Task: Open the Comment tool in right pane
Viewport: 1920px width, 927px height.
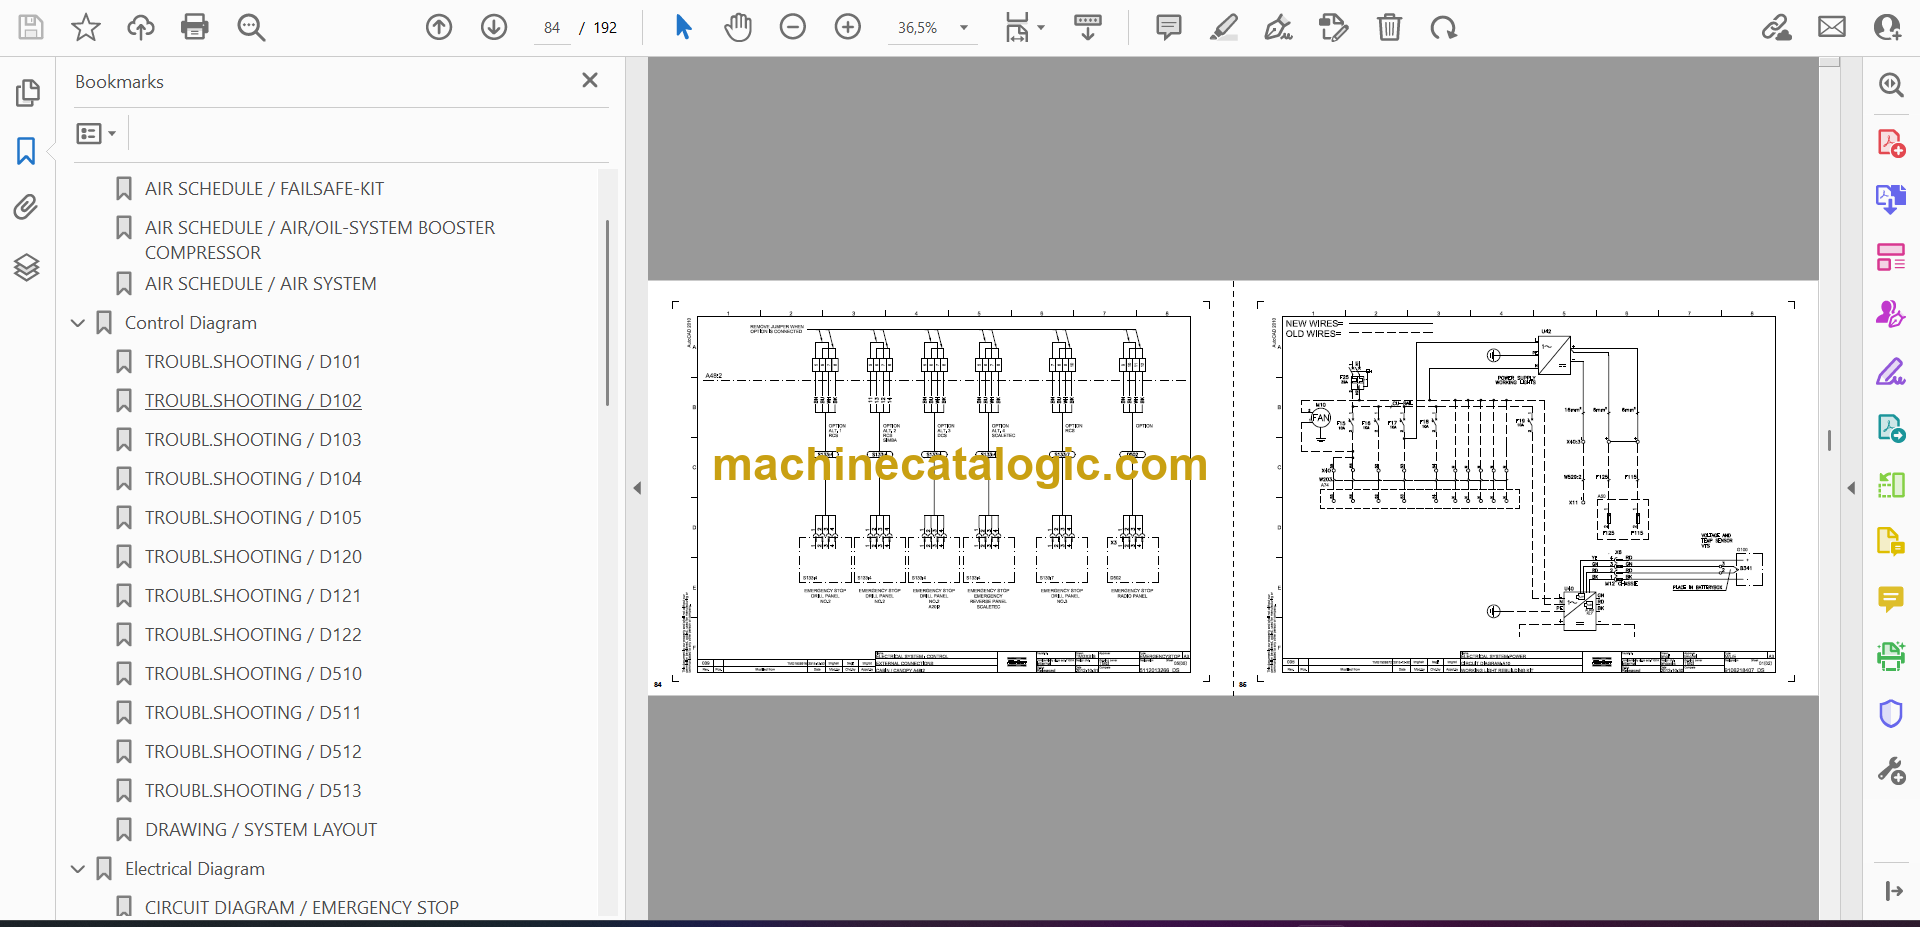Action: [x=1890, y=599]
